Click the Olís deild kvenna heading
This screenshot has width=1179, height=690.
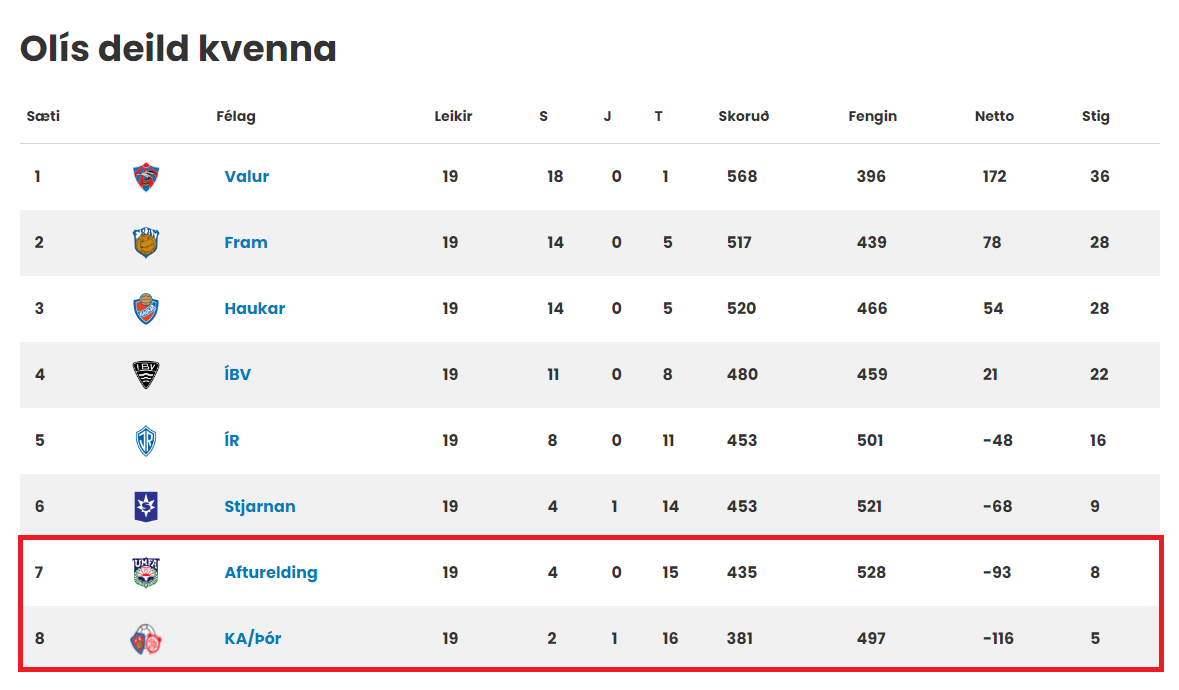(178, 49)
